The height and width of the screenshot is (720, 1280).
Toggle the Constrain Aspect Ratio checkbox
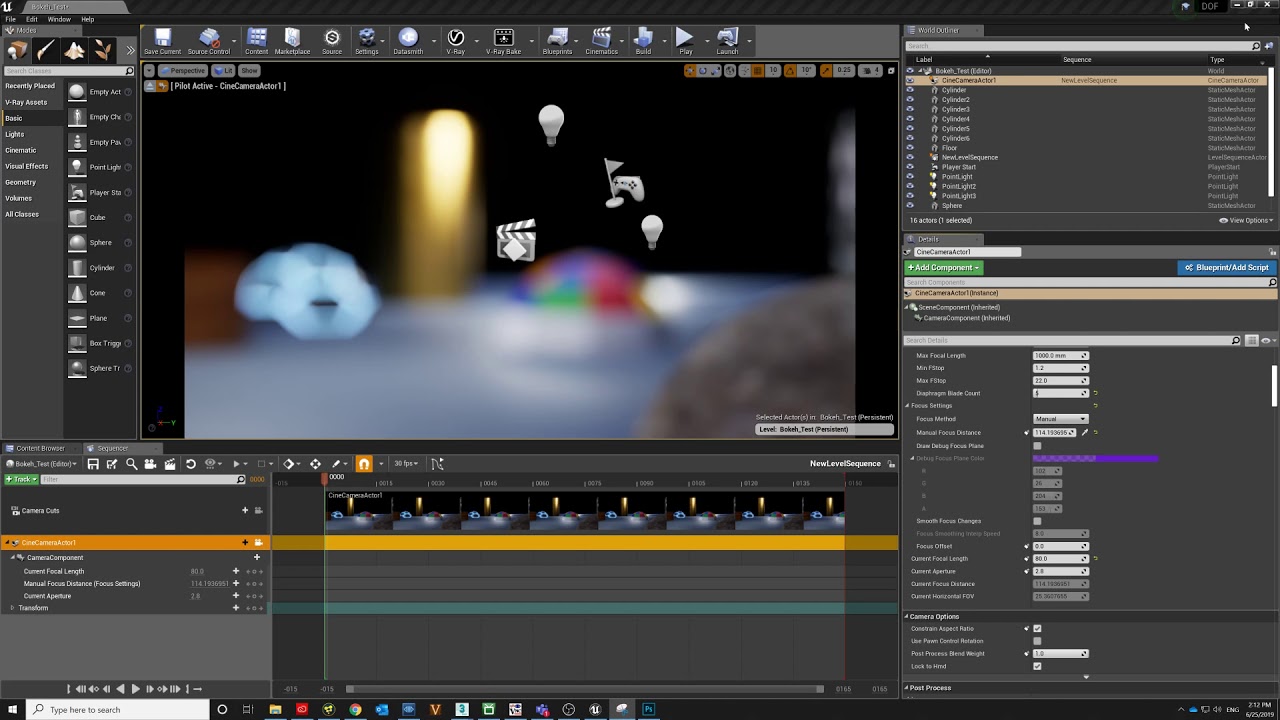(1037, 629)
